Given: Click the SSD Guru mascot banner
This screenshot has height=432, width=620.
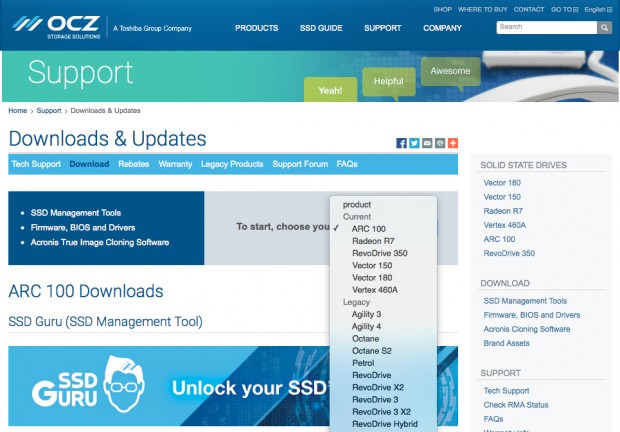Looking at the screenshot, I should [x=168, y=386].
